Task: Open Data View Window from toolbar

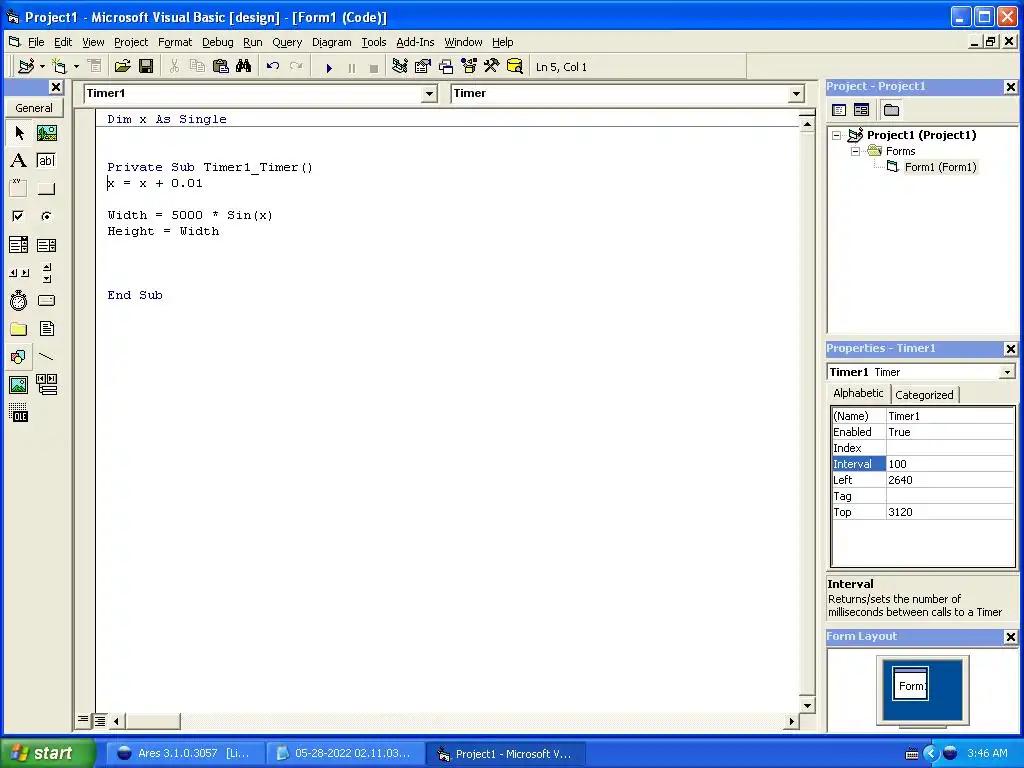Action: tap(515, 67)
